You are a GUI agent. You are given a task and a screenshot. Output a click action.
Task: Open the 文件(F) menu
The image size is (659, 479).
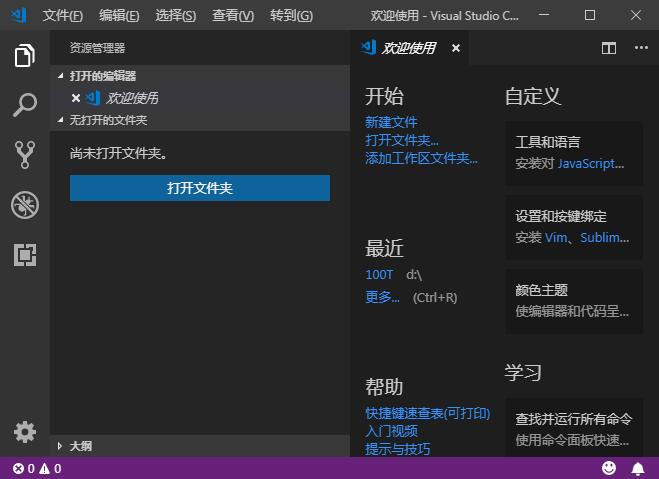tap(63, 16)
